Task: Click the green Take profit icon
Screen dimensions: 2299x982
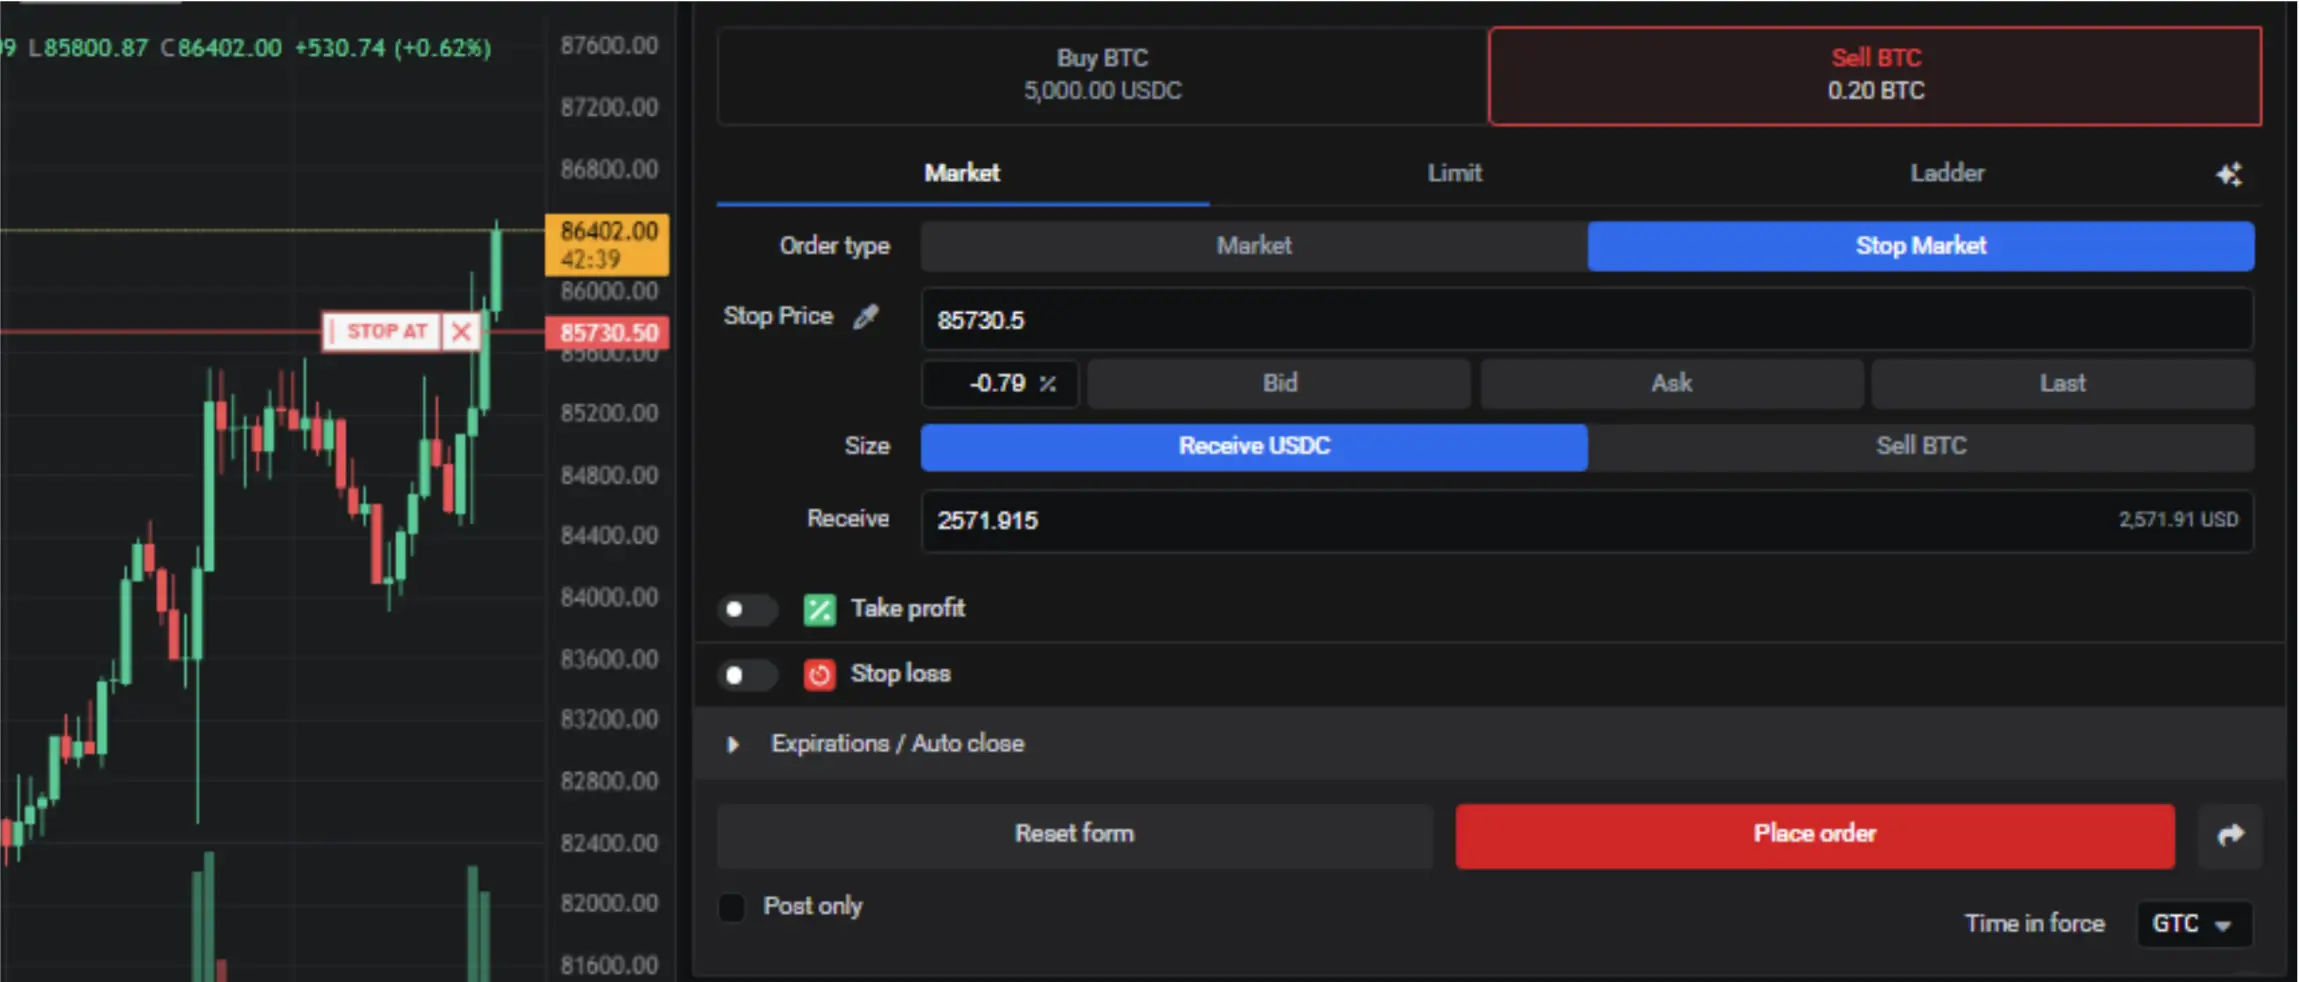Action: pos(819,609)
